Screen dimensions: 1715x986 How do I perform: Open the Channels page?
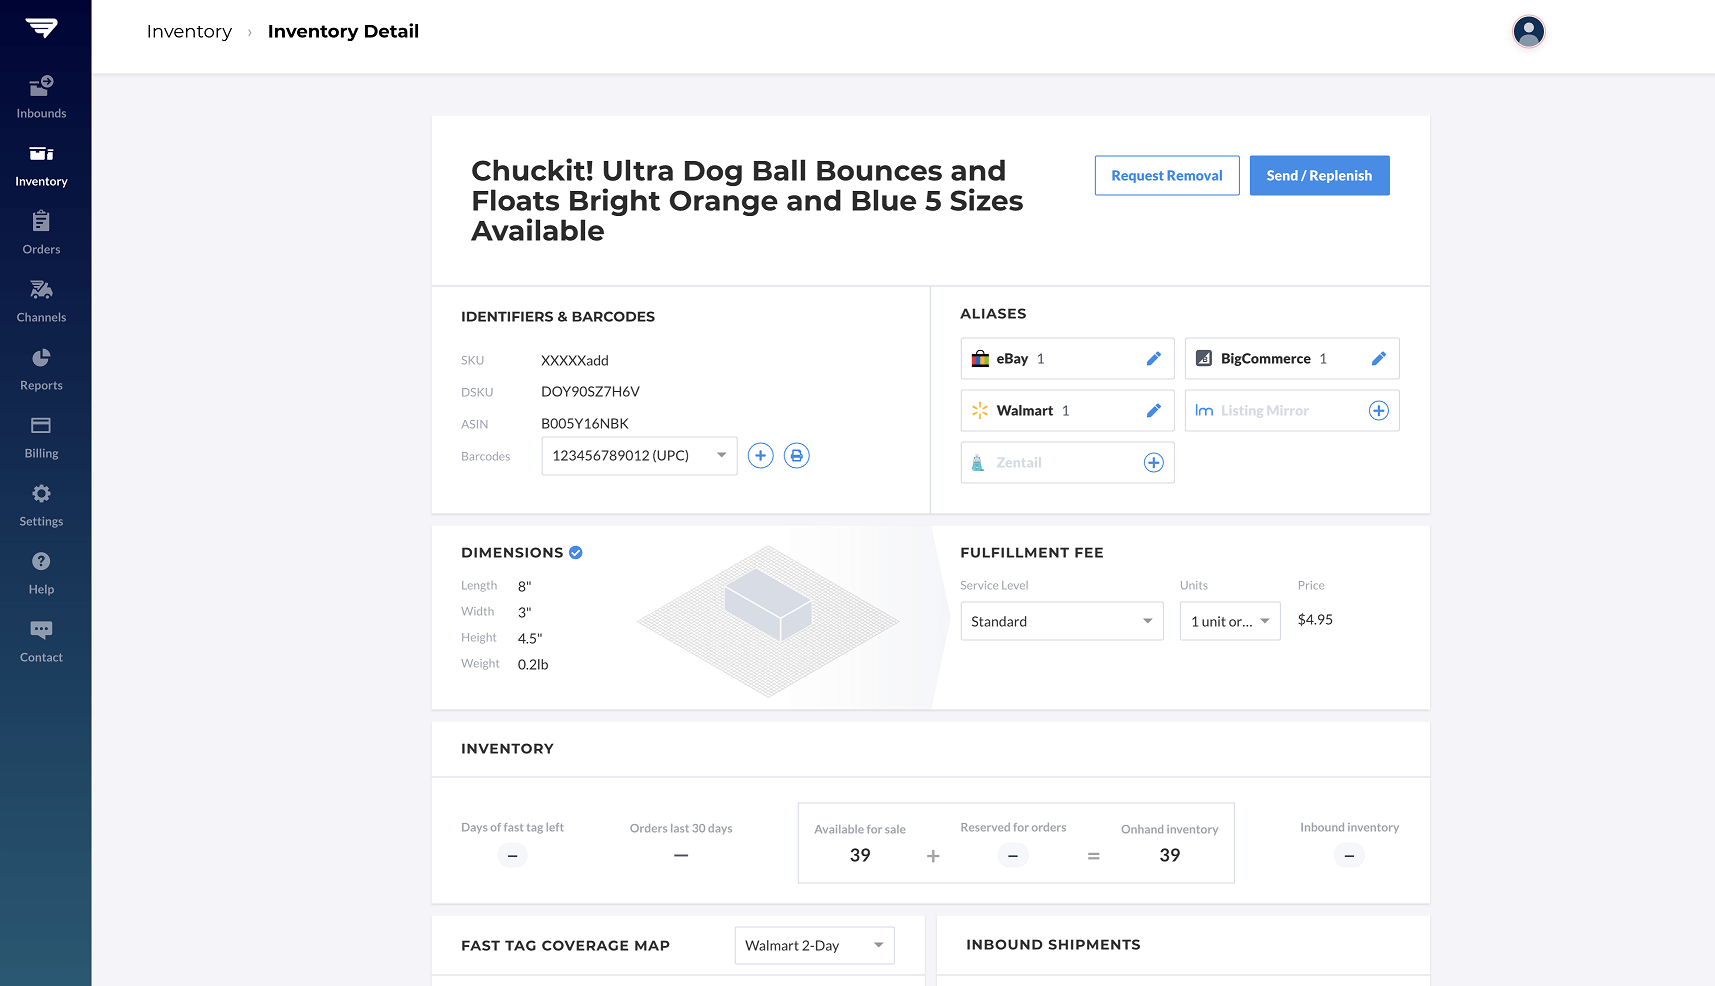click(x=41, y=302)
